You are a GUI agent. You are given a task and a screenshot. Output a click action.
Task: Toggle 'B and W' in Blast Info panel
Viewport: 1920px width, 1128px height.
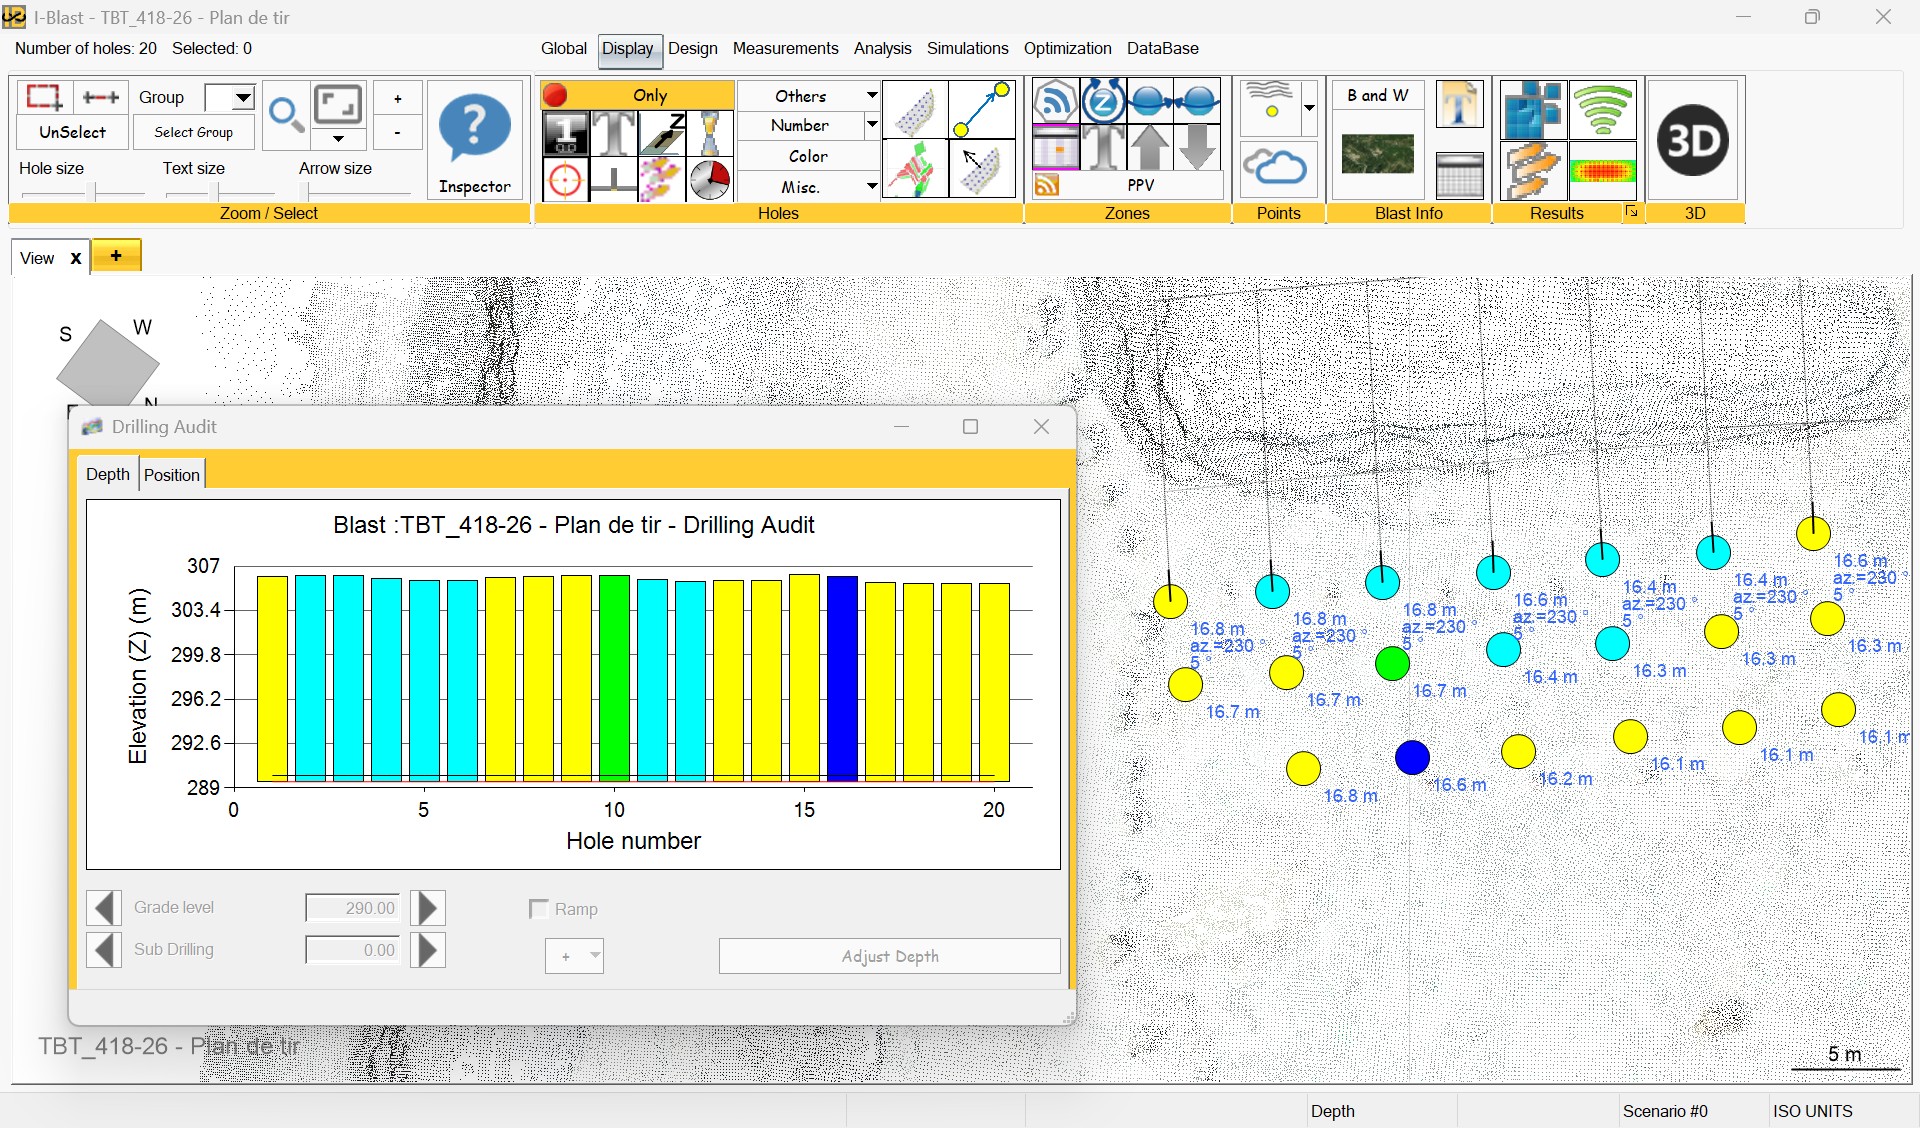(x=1377, y=95)
